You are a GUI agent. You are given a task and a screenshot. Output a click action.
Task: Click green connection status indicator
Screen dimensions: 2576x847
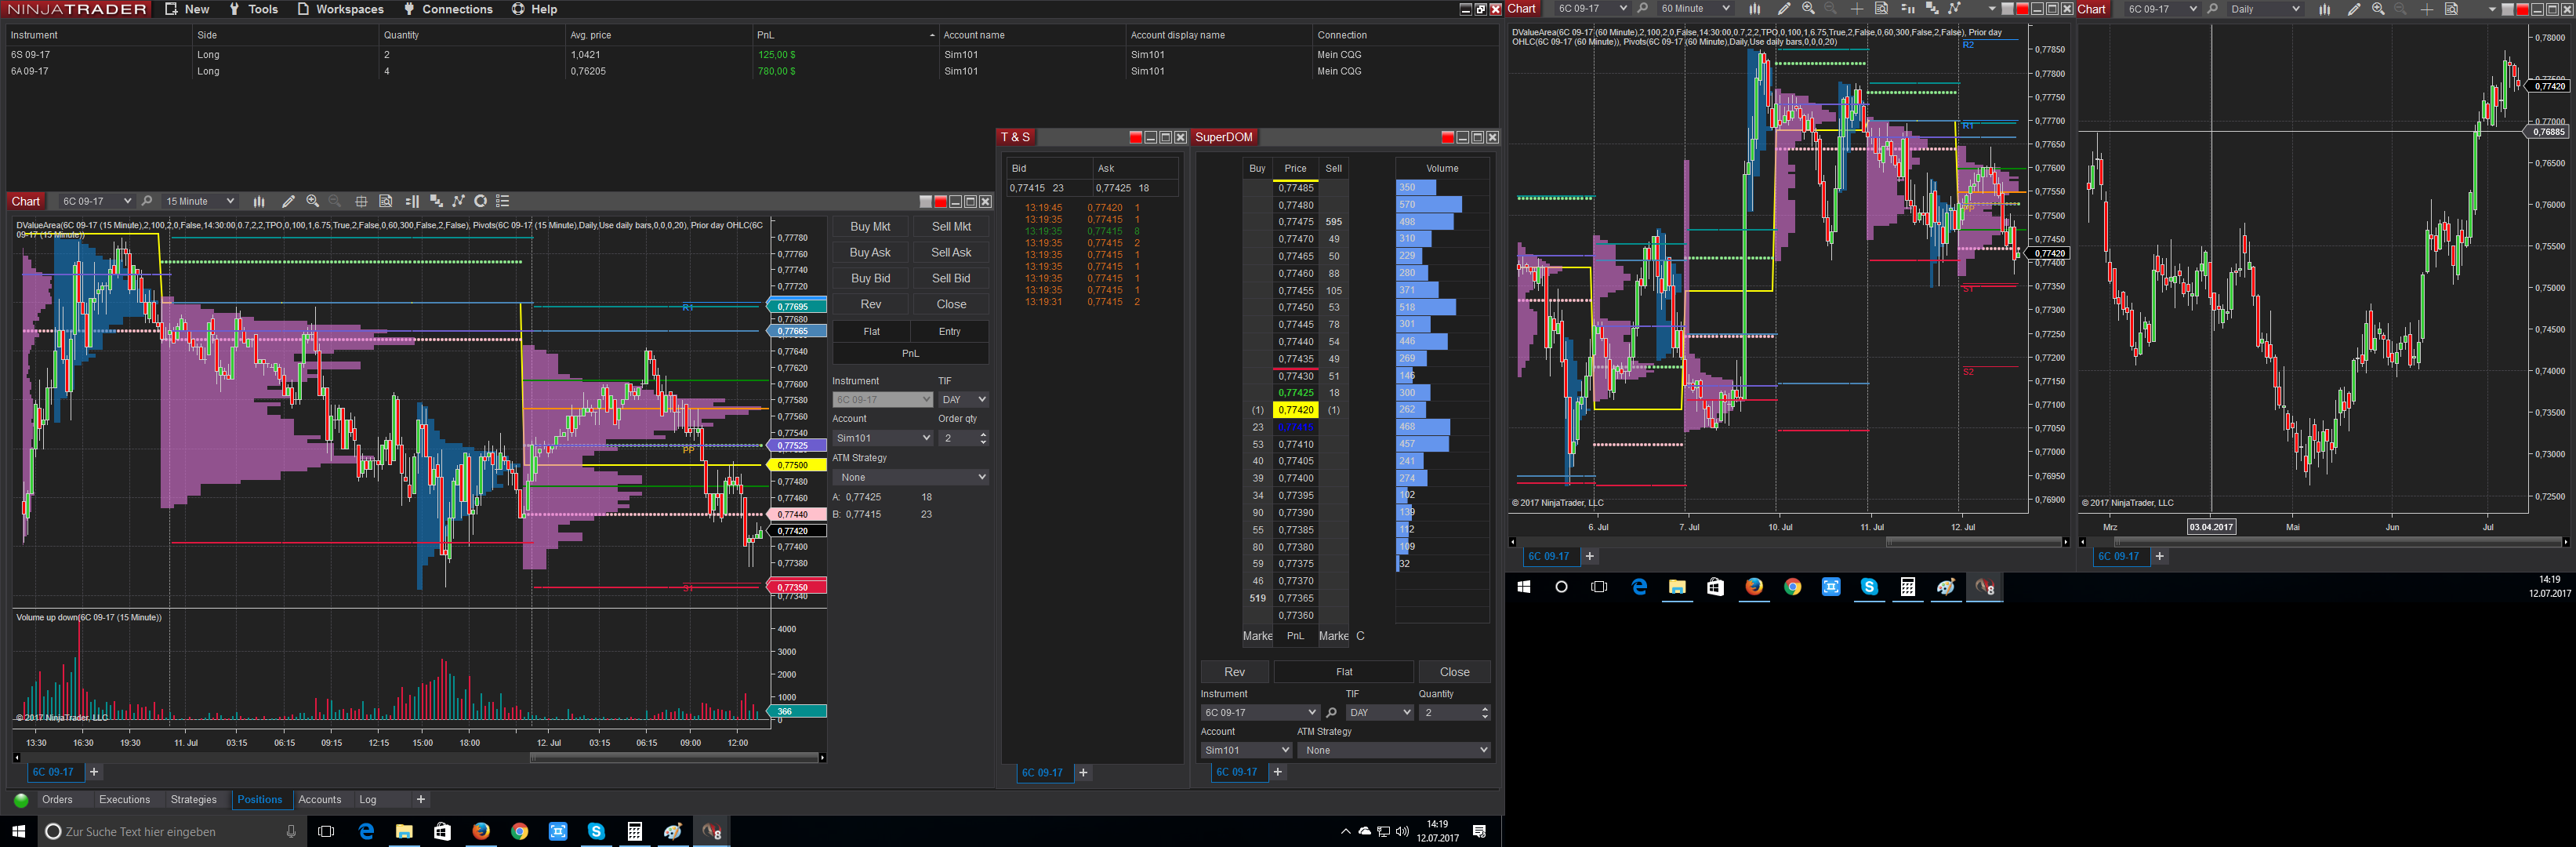pyautogui.click(x=21, y=800)
